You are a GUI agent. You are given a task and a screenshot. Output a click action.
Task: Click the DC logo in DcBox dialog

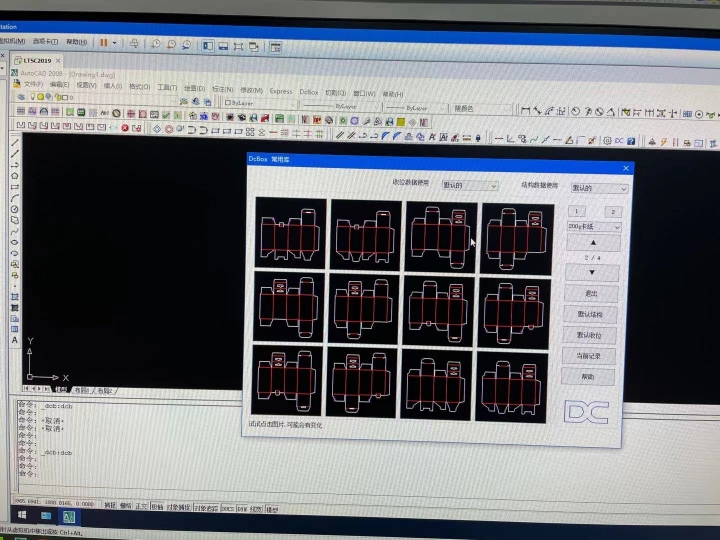(586, 412)
